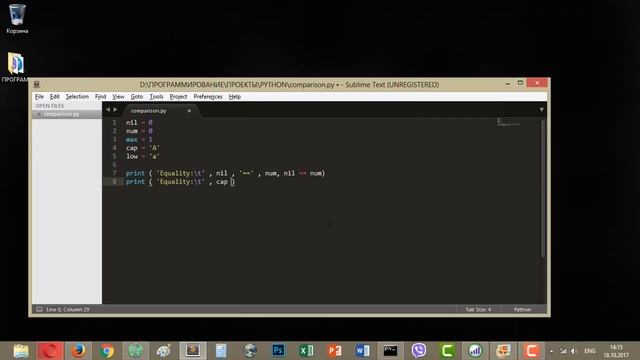The width and height of the screenshot is (640, 360).
Task: Open the globe network icon in taskbar
Action: point(249,351)
